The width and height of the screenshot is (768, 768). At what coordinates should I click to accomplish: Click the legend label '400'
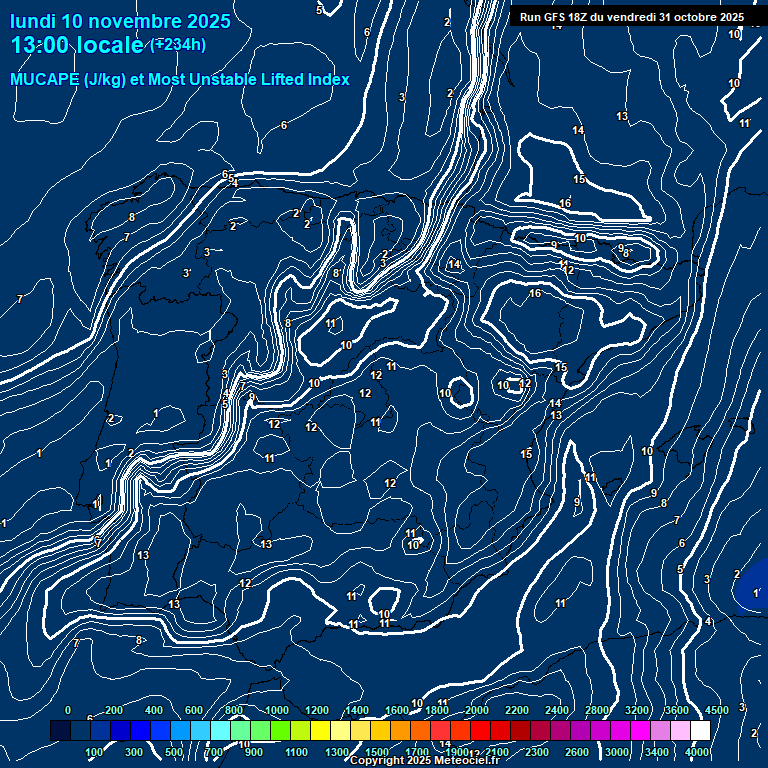click(154, 710)
